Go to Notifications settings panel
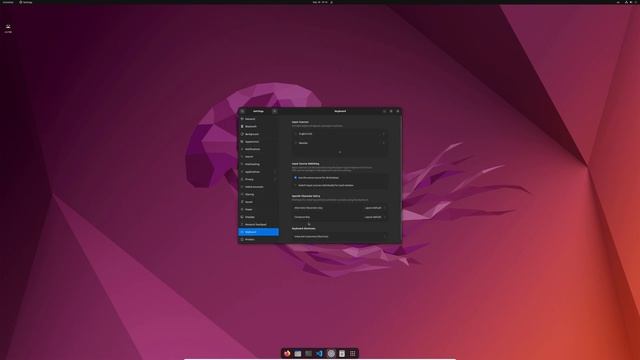 259,149
